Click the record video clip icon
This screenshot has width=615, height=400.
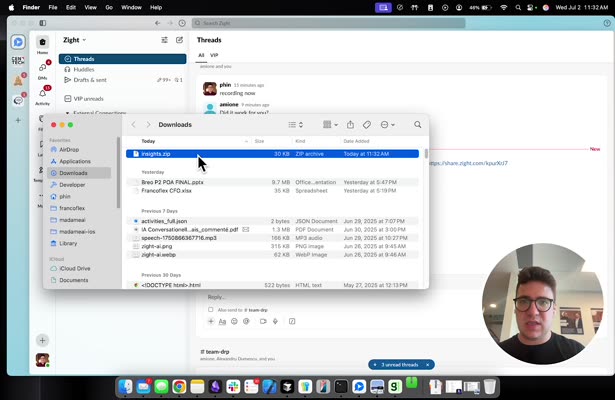[263, 321]
